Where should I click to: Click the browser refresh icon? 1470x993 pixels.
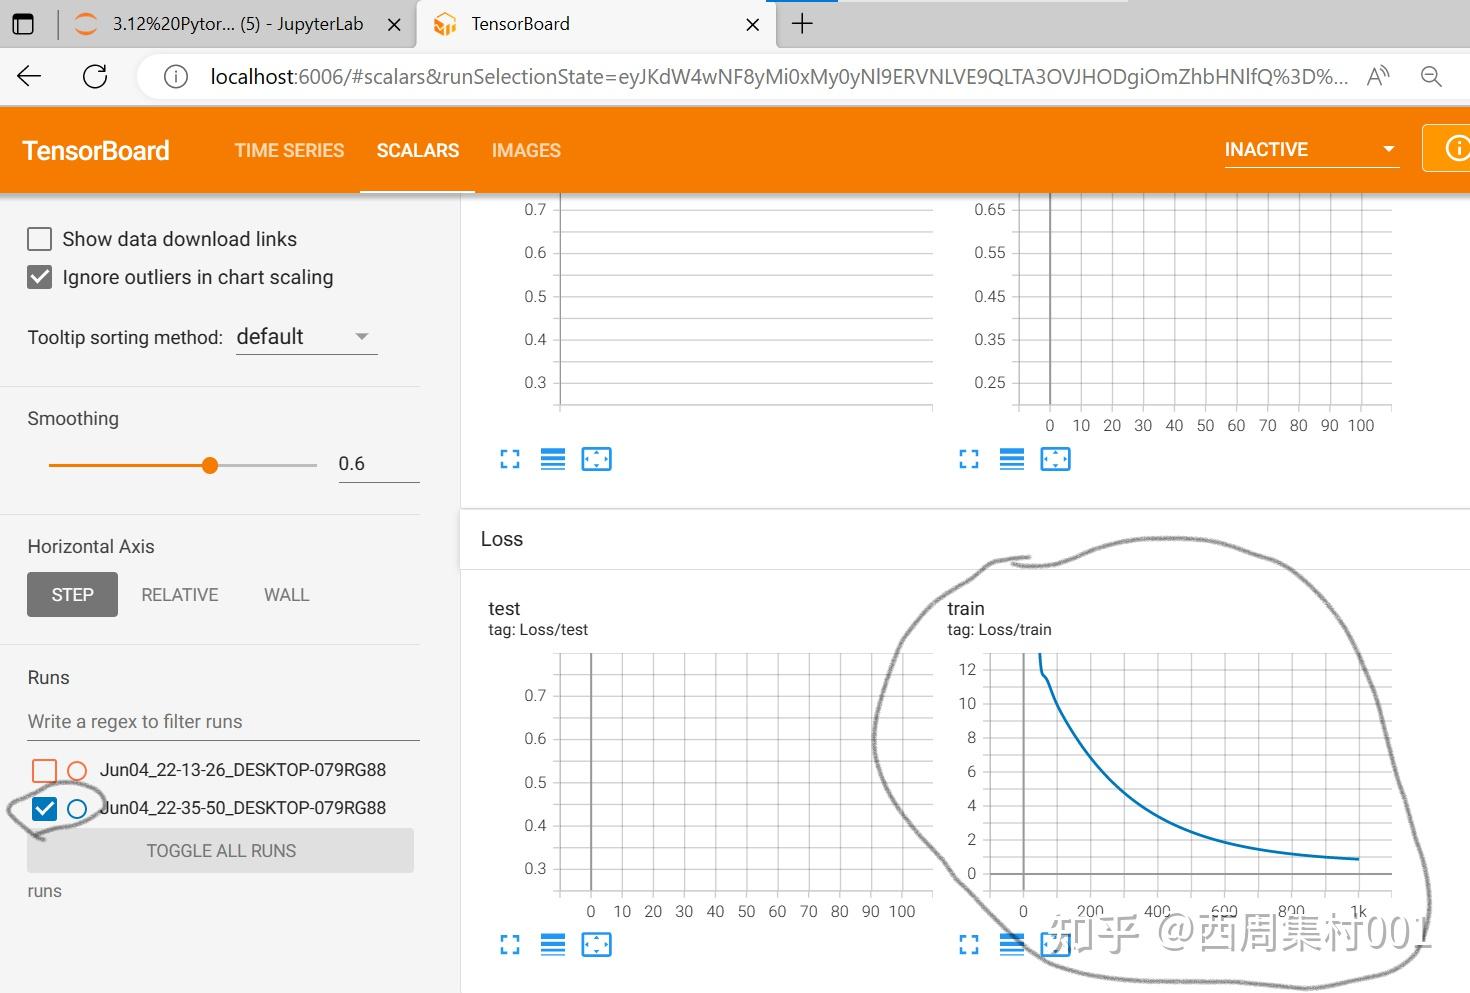click(x=95, y=76)
